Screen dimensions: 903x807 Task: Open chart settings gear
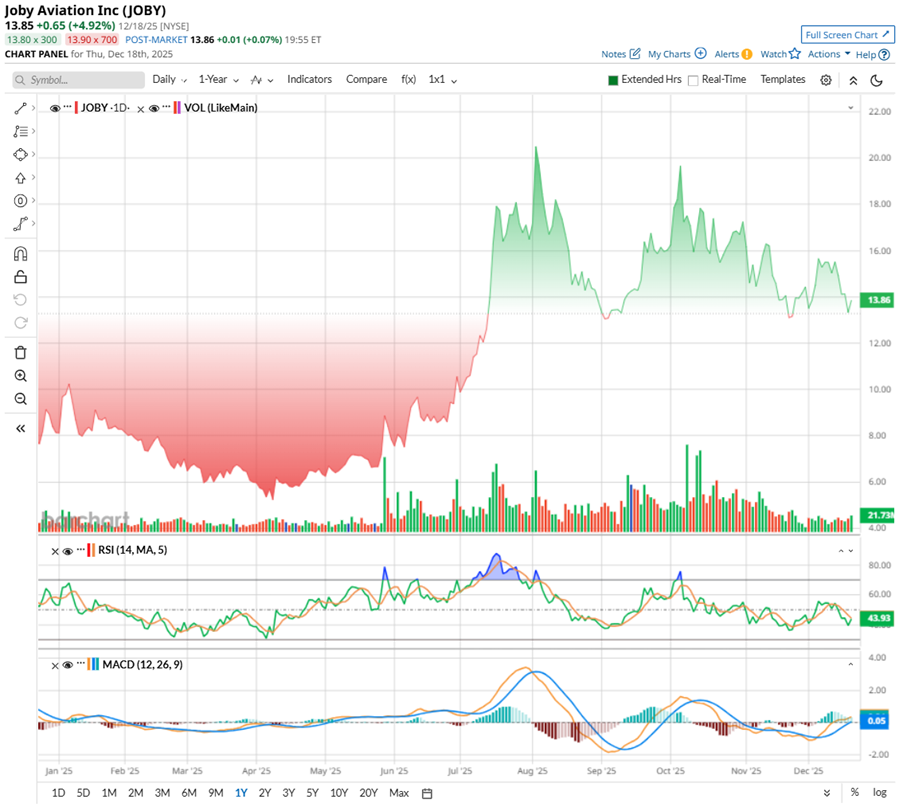(826, 80)
